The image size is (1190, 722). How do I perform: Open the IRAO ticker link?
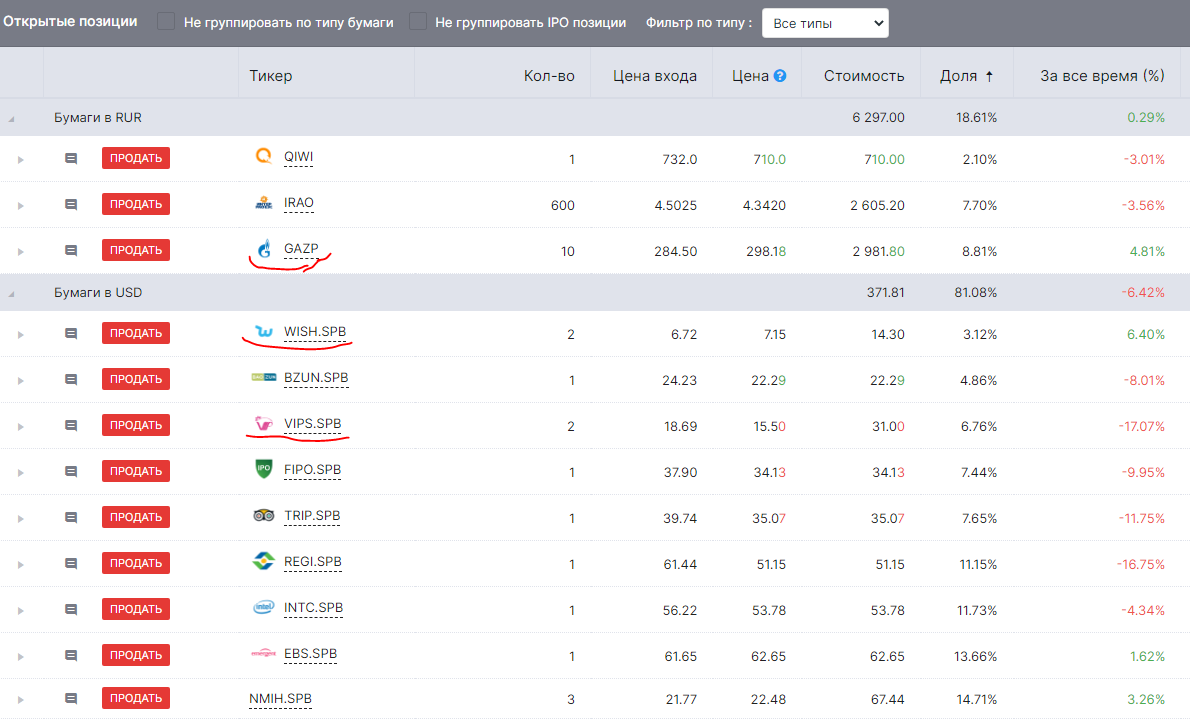pos(298,203)
